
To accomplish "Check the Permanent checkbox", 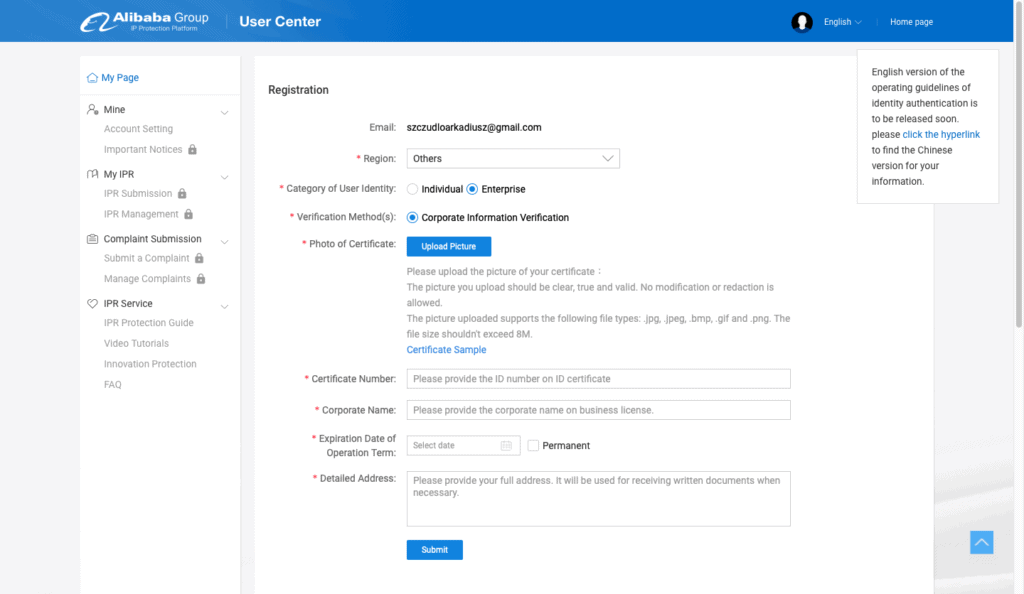I will pos(533,446).
